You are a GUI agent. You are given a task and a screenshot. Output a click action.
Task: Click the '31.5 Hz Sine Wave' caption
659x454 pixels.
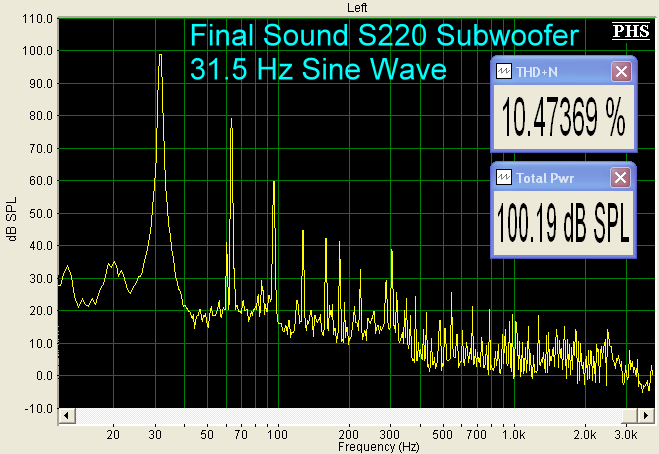tap(318, 69)
